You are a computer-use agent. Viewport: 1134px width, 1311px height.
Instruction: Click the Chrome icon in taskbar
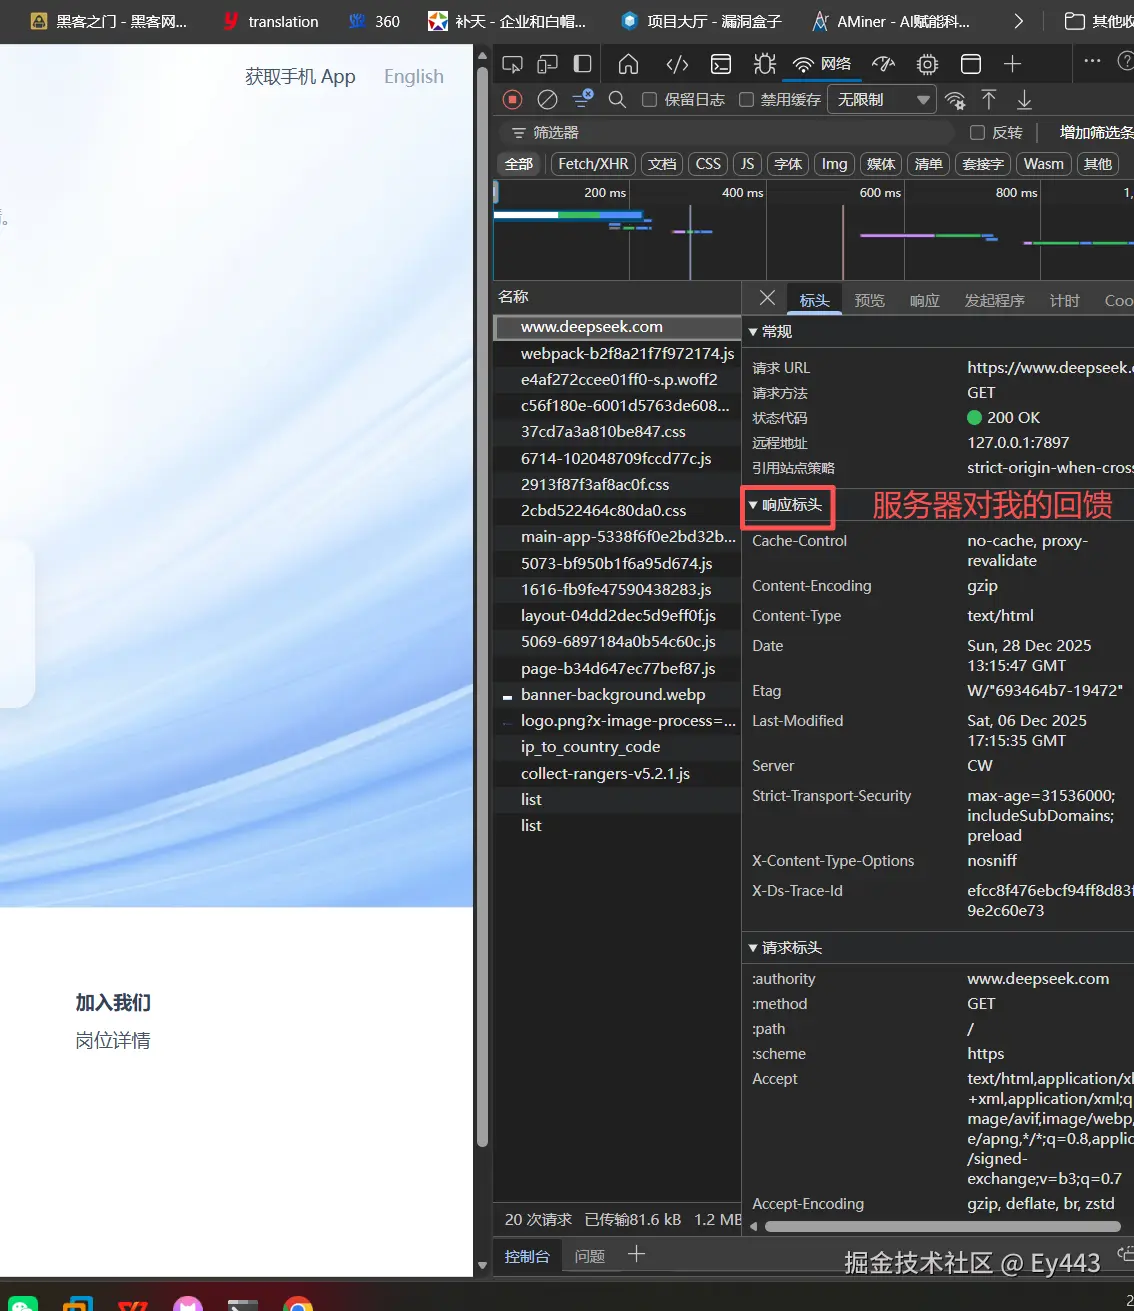pyautogui.click(x=297, y=1304)
